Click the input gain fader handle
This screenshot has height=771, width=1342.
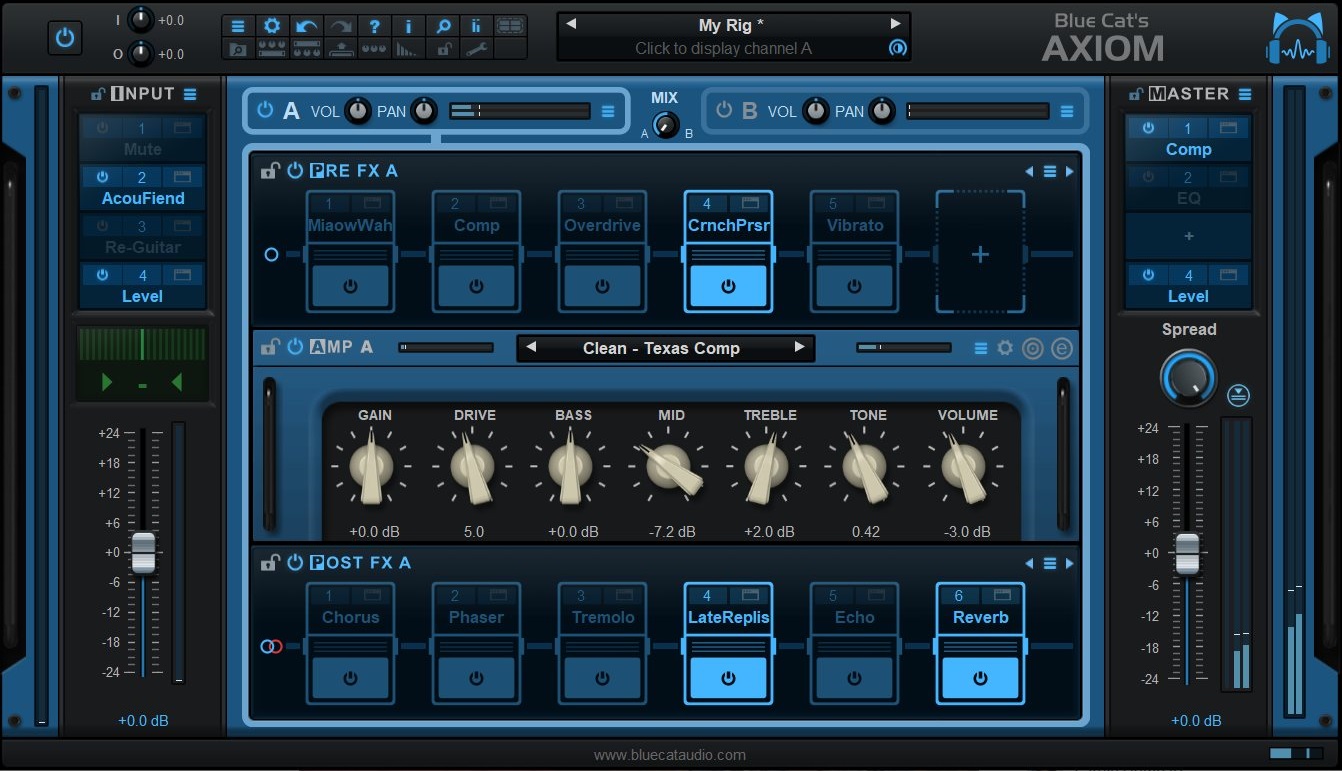point(144,553)
